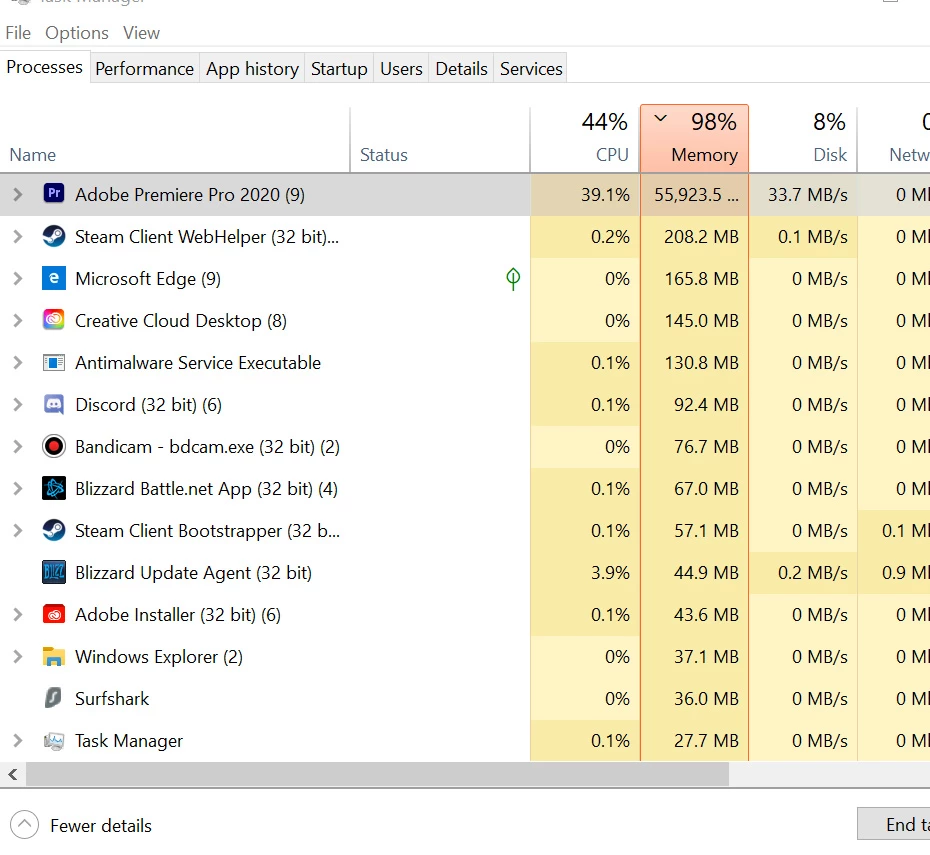Viewport: 930px width, 855px height.
Task: Expand Bandicam bdcam.exe group
Action: click(18, 446)
